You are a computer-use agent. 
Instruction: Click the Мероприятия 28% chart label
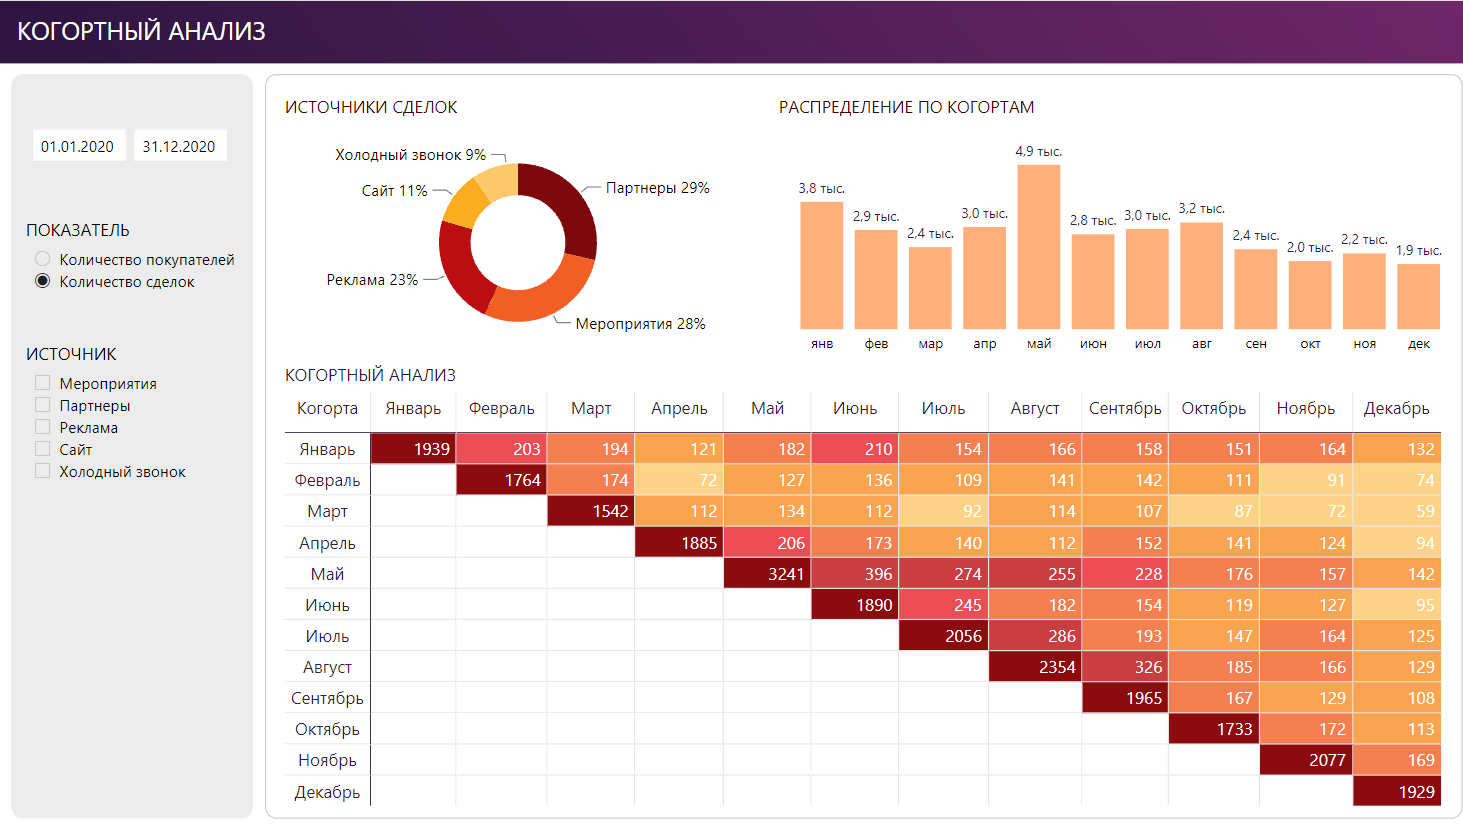point(640,324)
